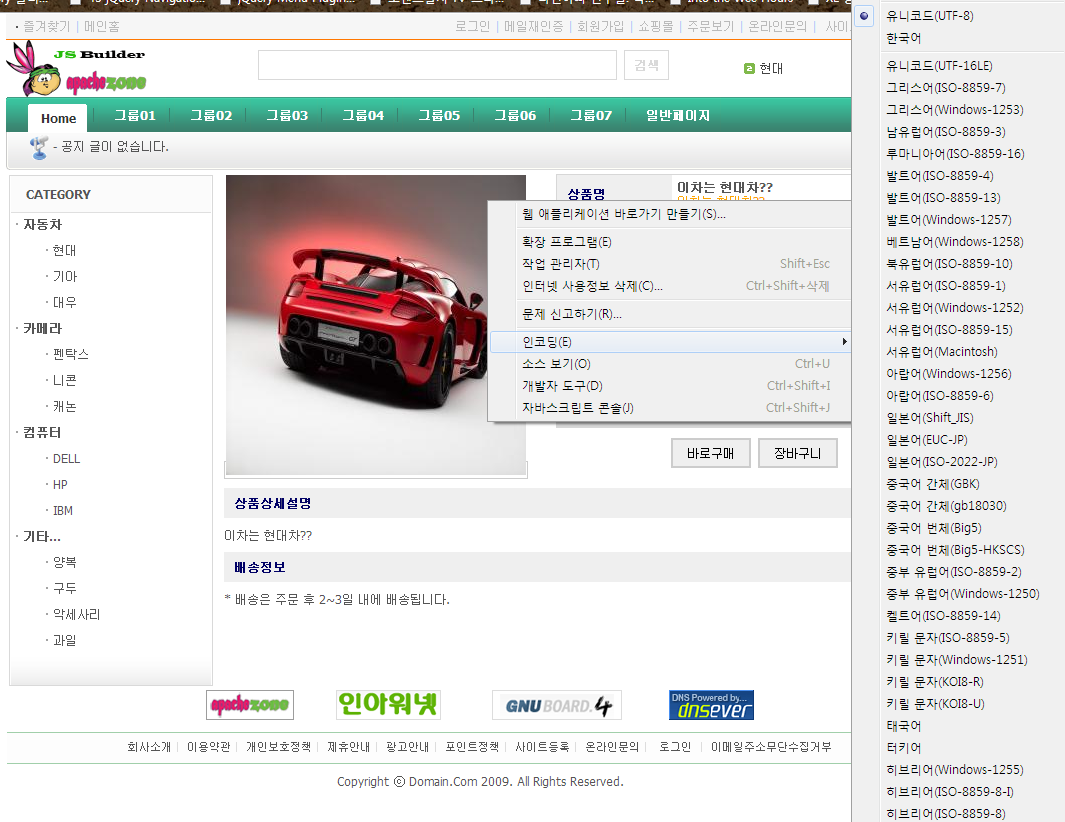Image resolution: width=1065 pixels, height=822 pixels.
Task: Click the notice trophy icon
Action: (x=40, y=148)
